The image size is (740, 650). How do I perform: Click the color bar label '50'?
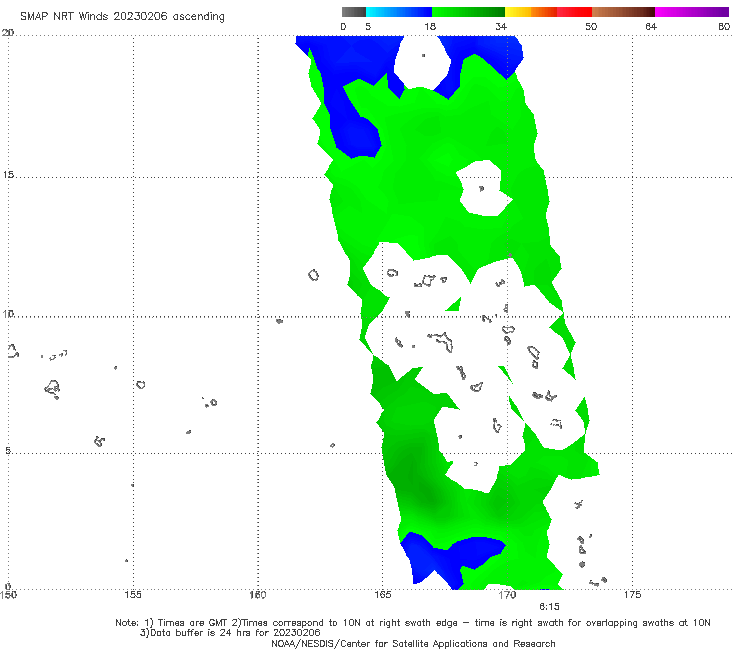point(591,26)
